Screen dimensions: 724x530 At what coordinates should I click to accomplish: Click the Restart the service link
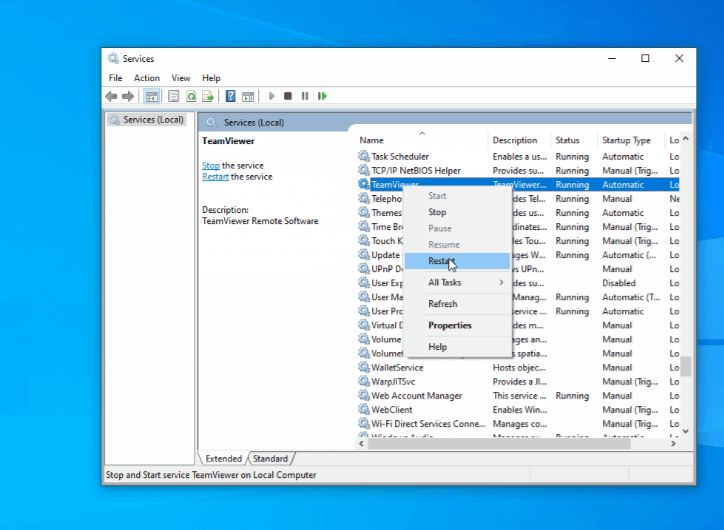pos(215,177)
